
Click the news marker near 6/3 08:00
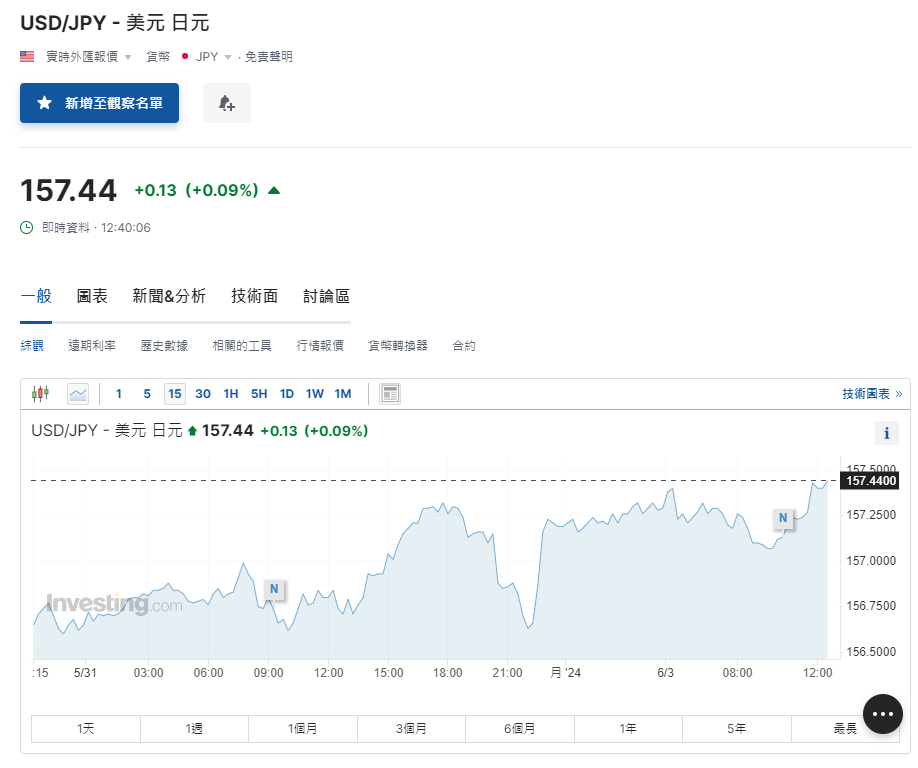[x=783, y=517]
